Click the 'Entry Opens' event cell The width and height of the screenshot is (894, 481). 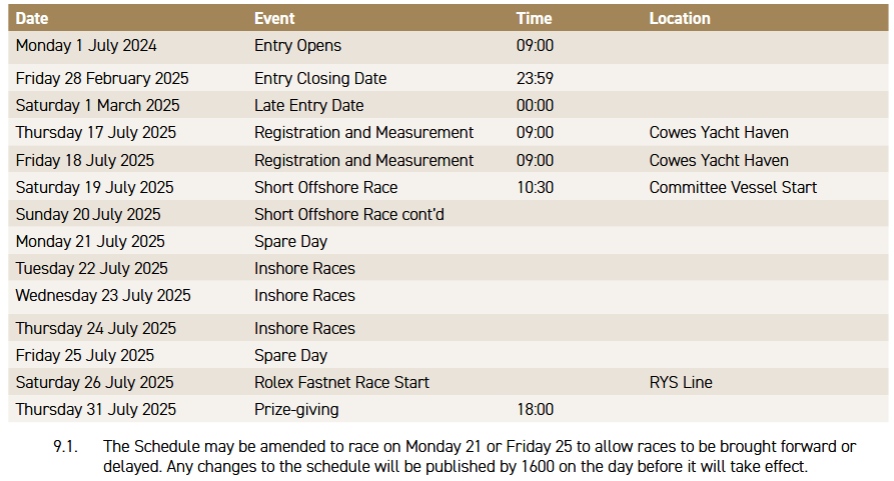pos(297,46)
